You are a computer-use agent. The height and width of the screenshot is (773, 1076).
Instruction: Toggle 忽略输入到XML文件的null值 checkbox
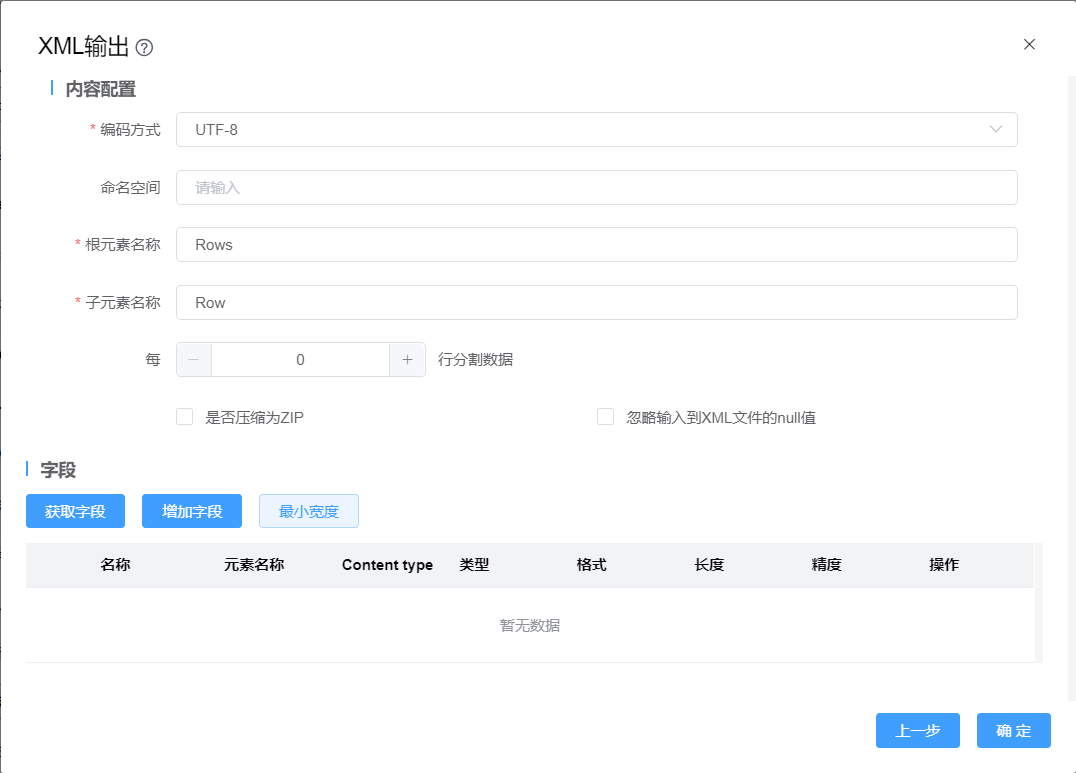[605, 417]
